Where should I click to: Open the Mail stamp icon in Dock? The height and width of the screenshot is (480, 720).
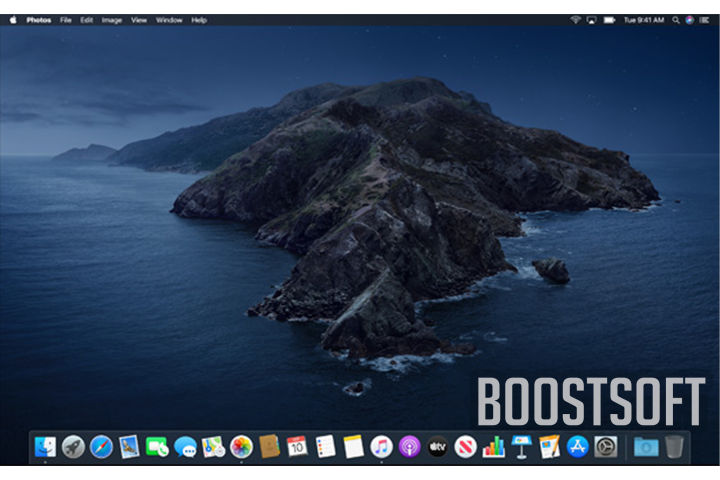point(129,446)
